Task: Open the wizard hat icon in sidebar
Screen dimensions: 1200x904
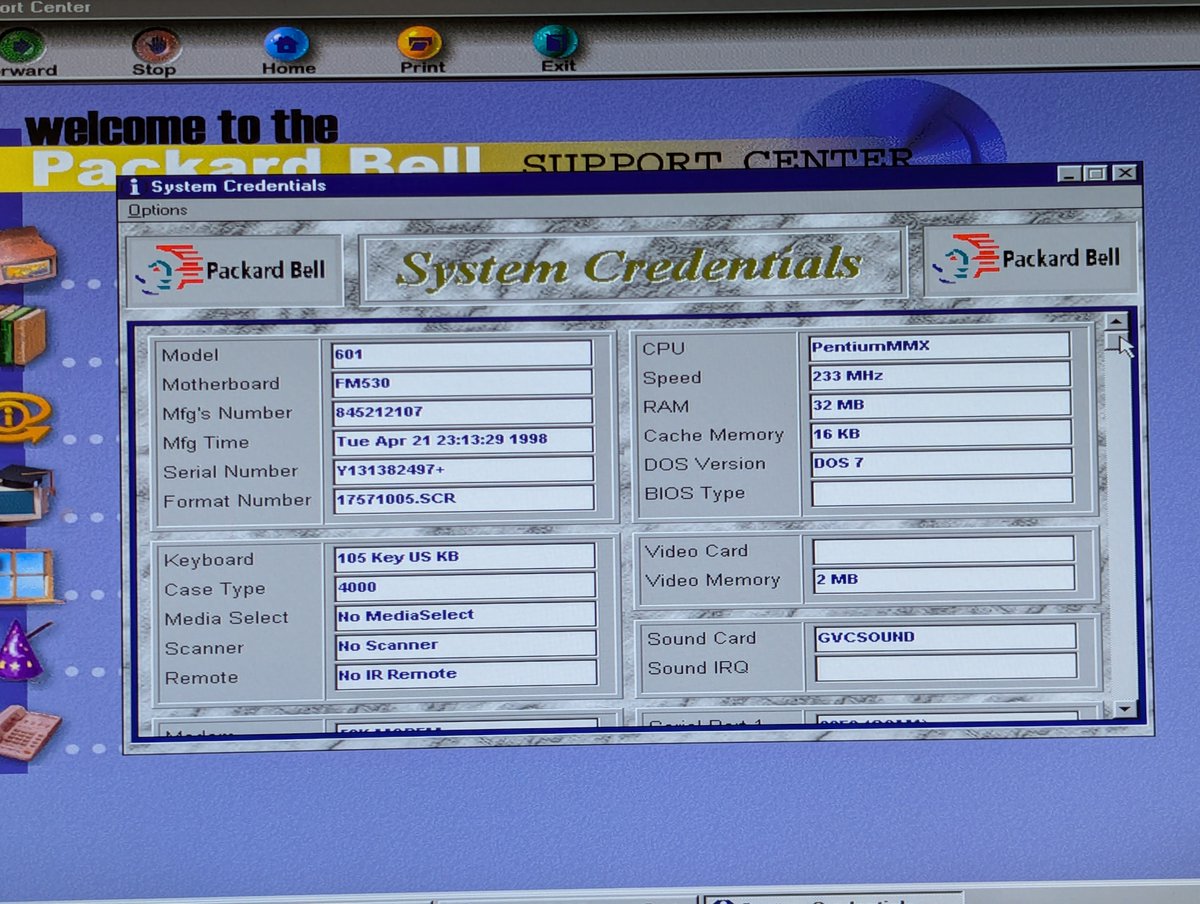Action: click(22, 650)
